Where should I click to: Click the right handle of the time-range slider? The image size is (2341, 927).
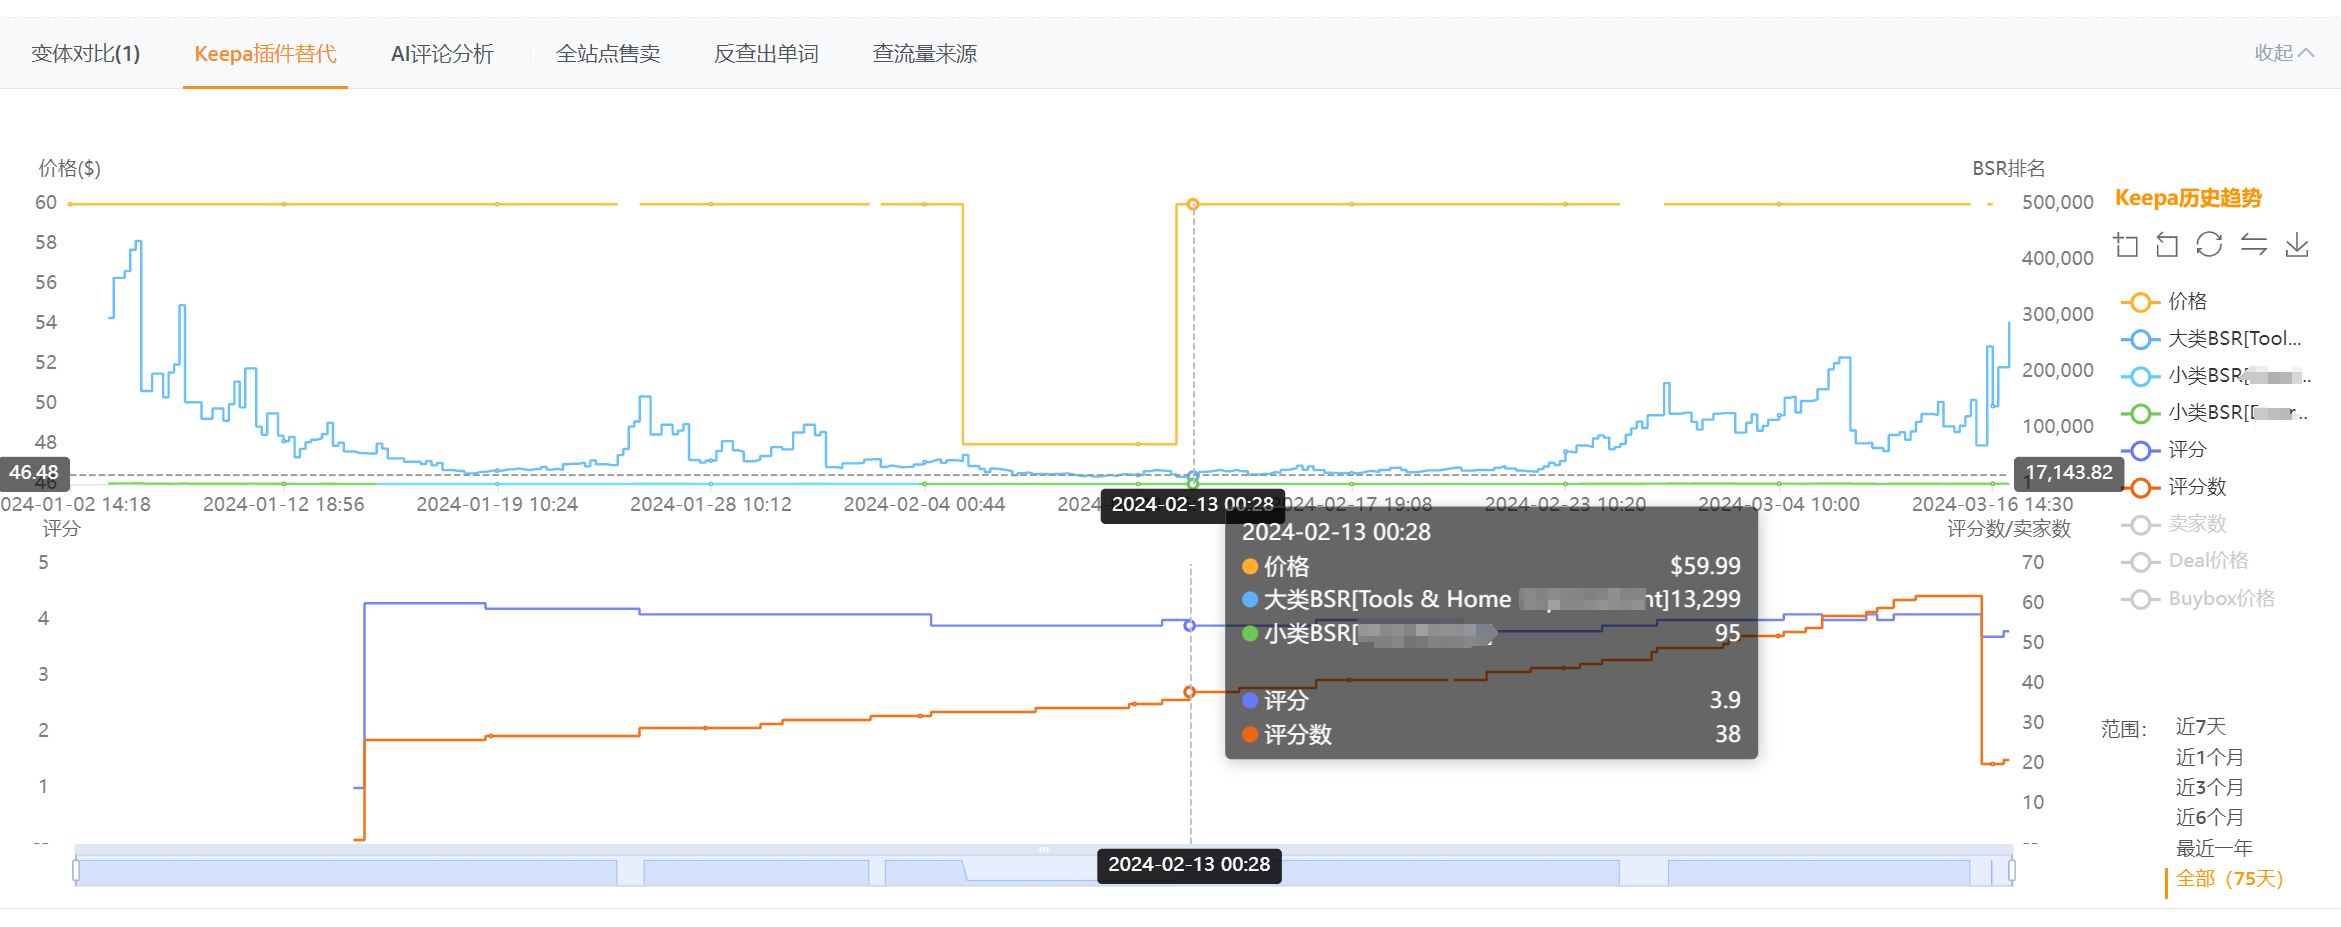tap(2011, 871)
